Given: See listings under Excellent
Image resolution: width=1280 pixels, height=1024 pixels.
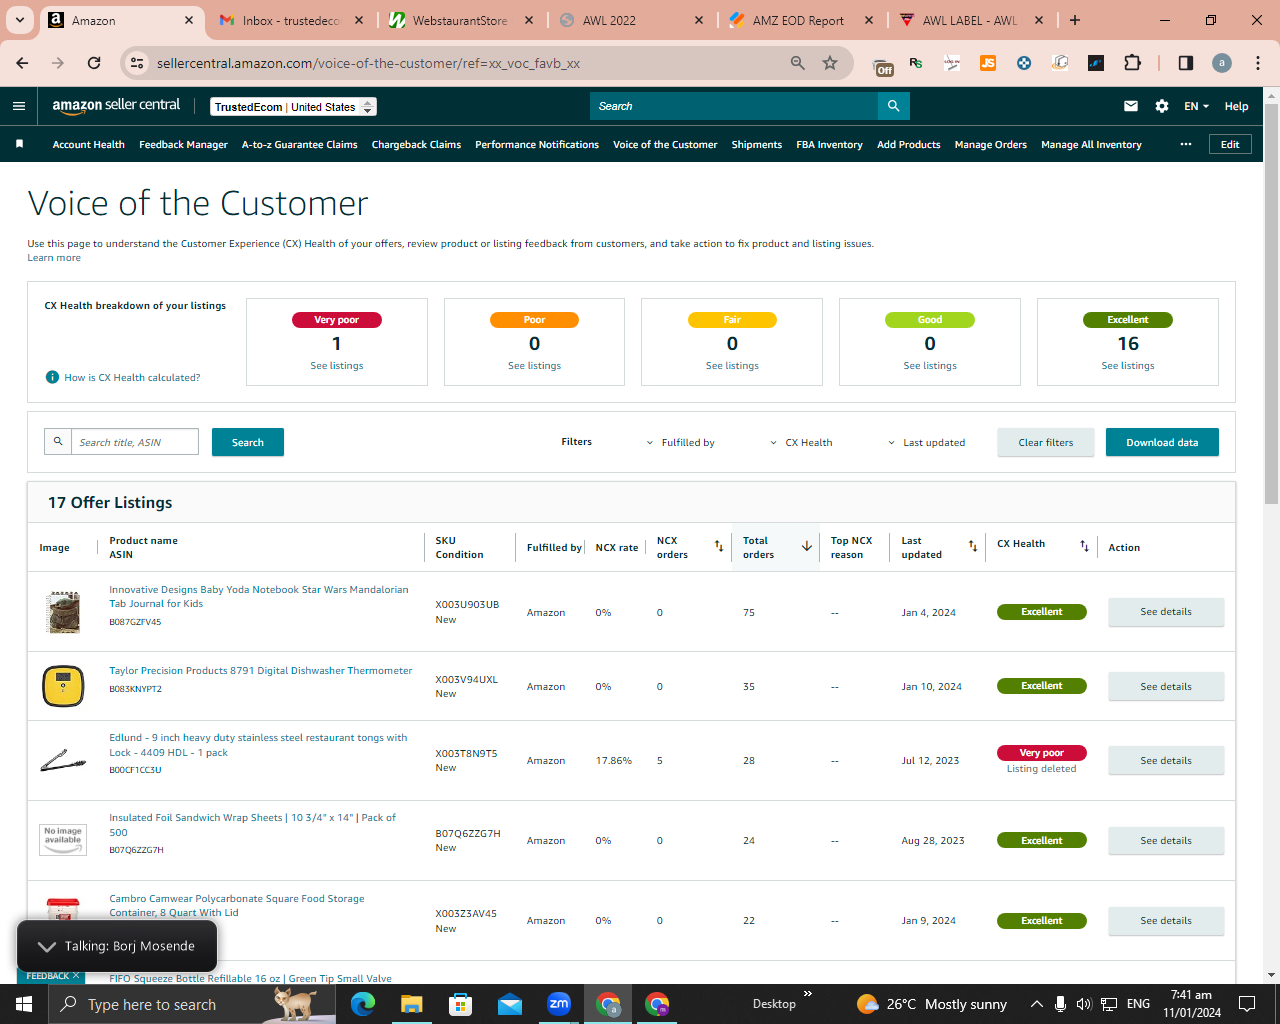Looking at the screenshot, I should pos(1128,366).
